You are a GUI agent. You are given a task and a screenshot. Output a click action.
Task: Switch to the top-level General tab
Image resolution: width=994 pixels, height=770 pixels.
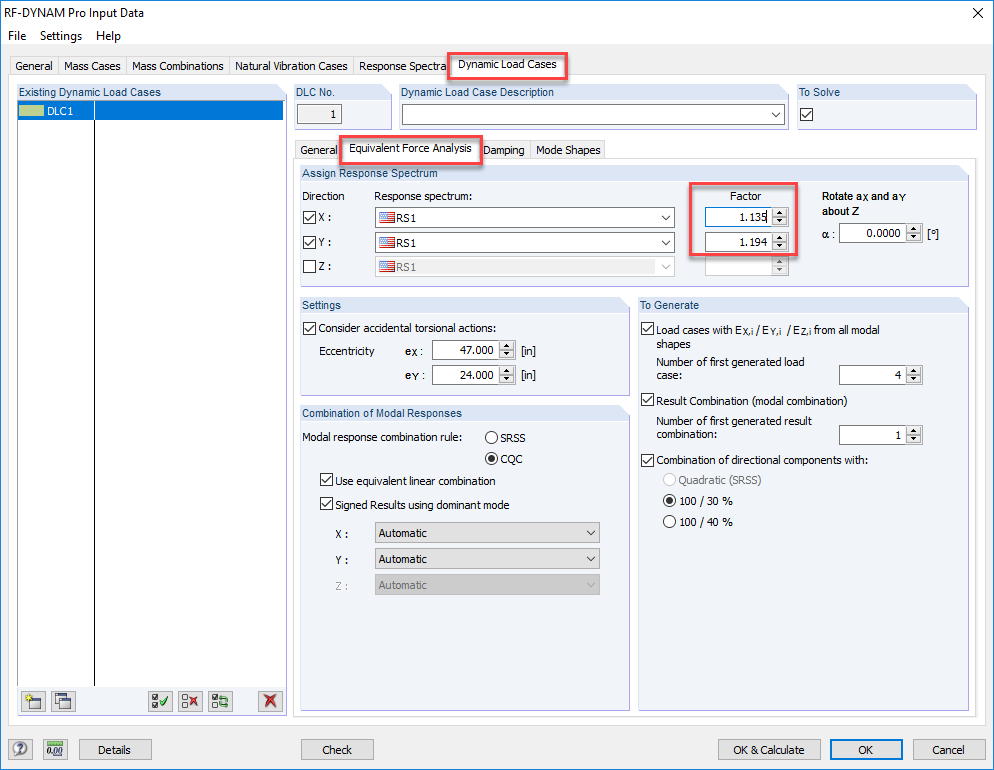pyautogui.click(x=34, y=66)
